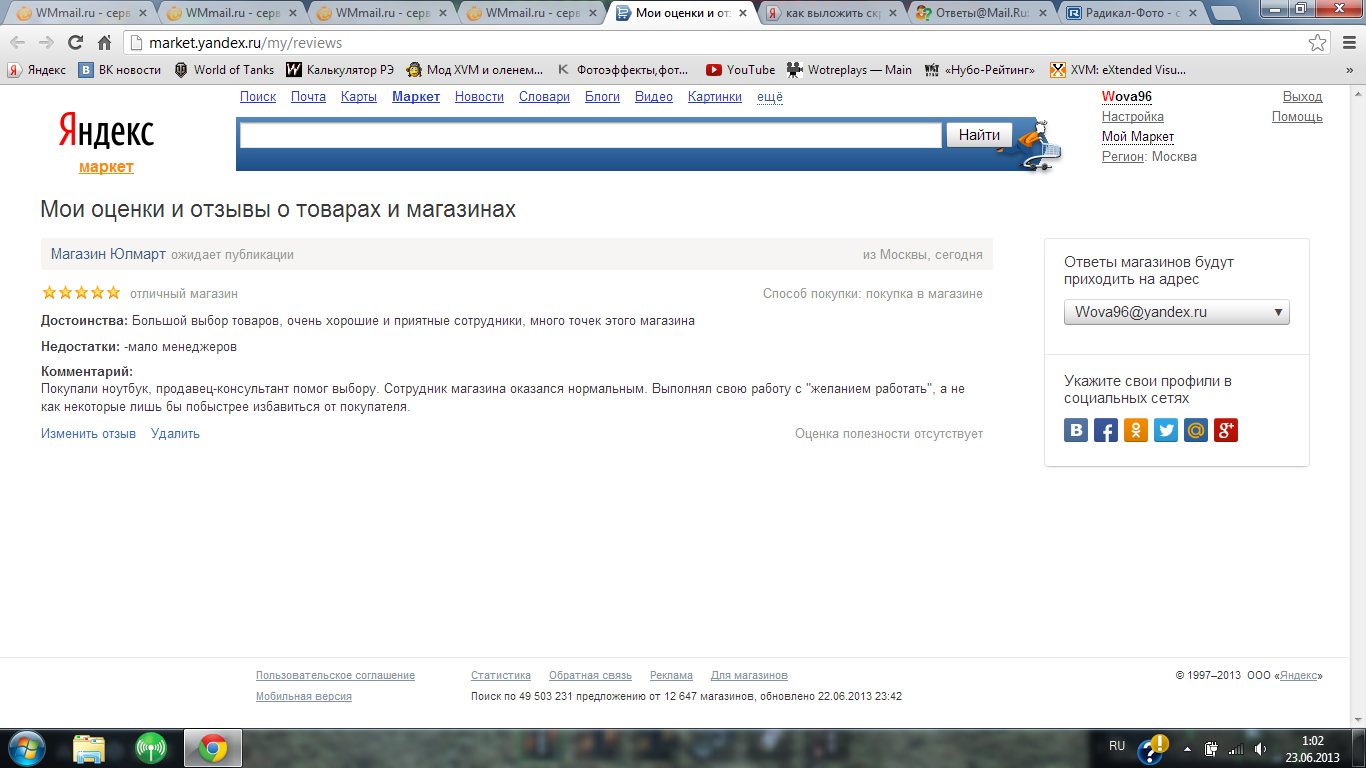Viewport: 1366px width, 768px height.
Task: Open the World of Tanks bookmark
Action: click(224, 70)
